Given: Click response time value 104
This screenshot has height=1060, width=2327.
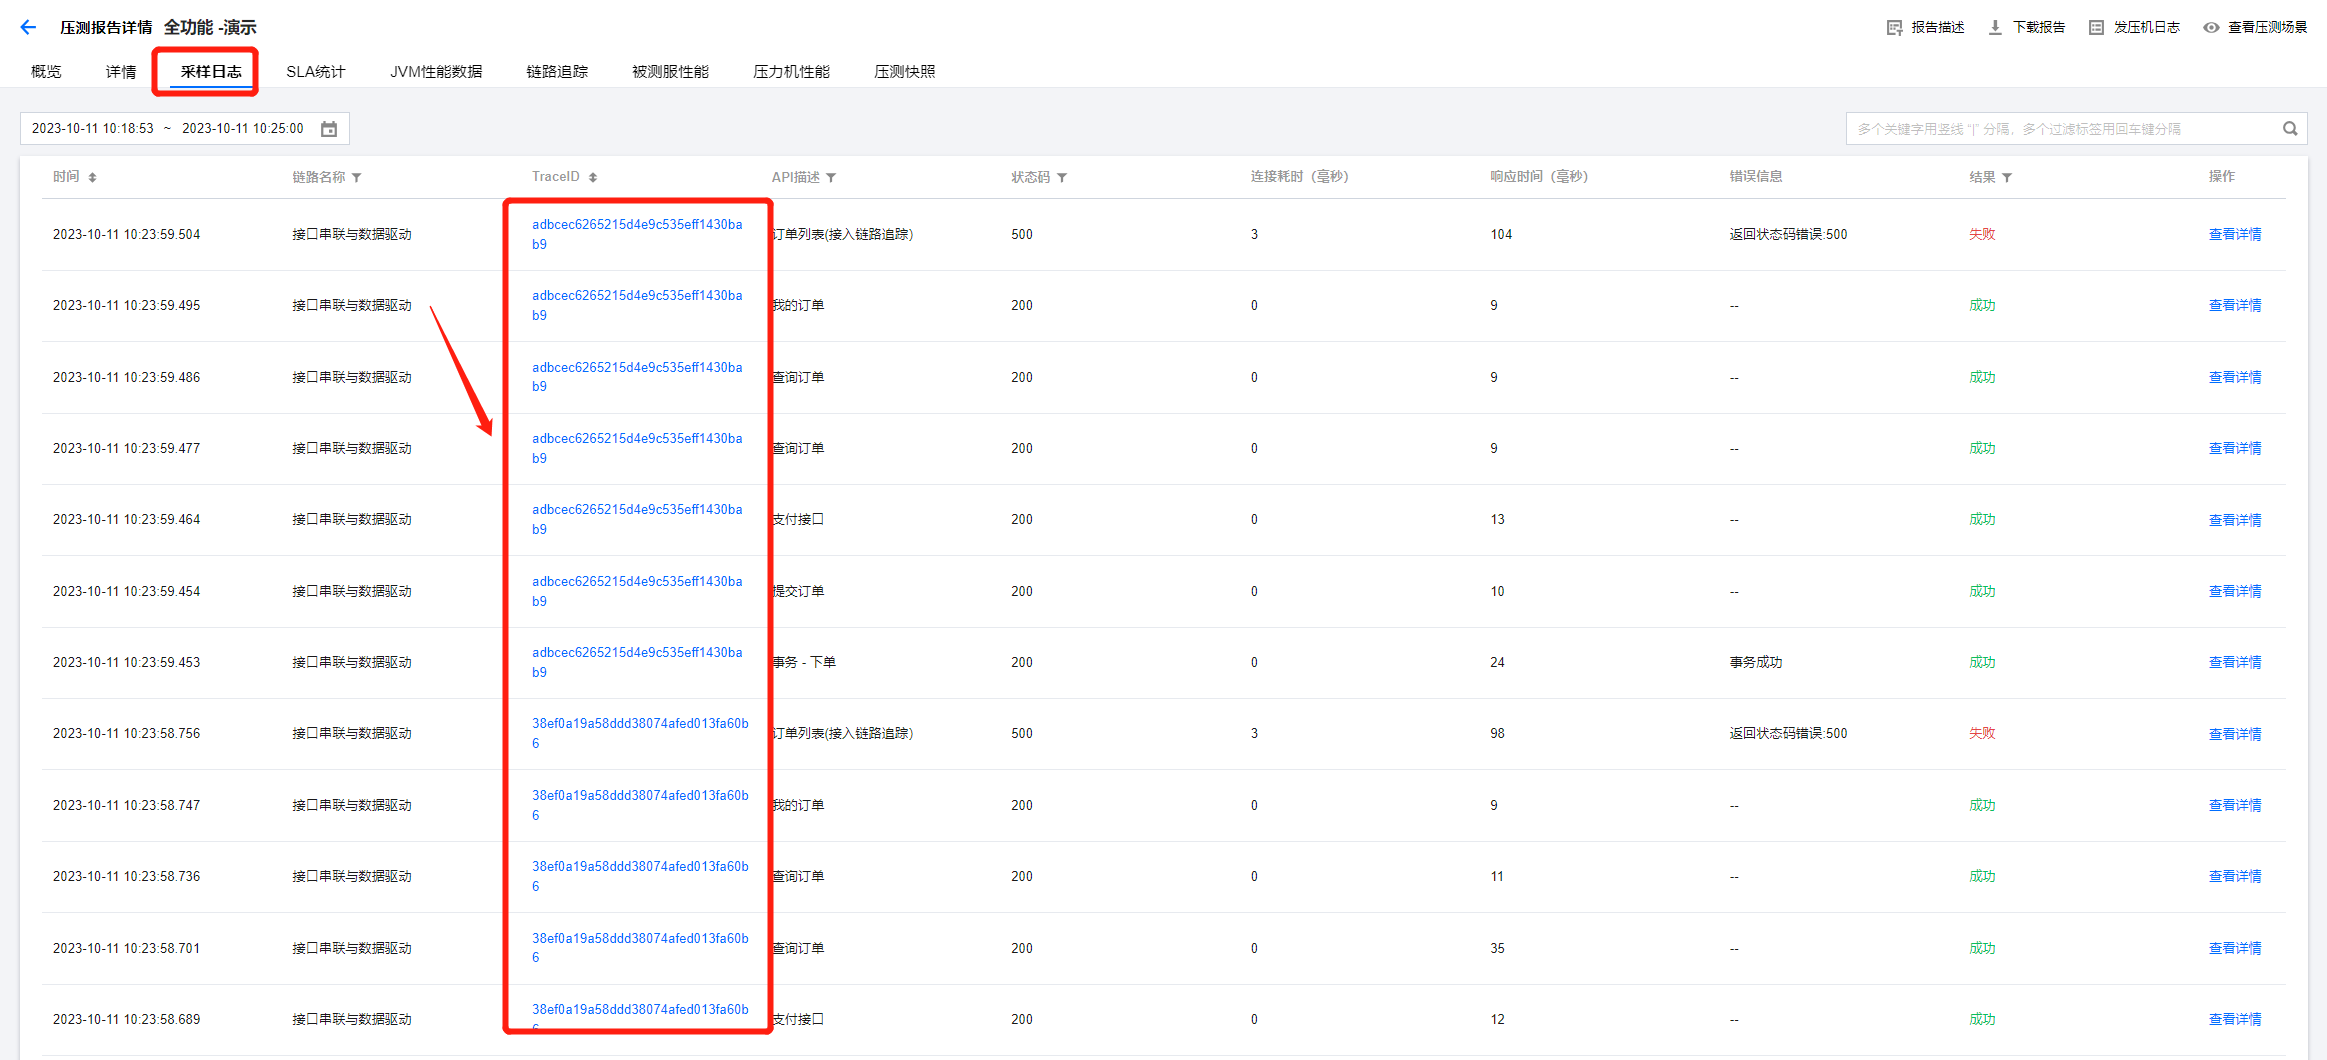Looking at the screenshot, I should [x=1501, y=234].
